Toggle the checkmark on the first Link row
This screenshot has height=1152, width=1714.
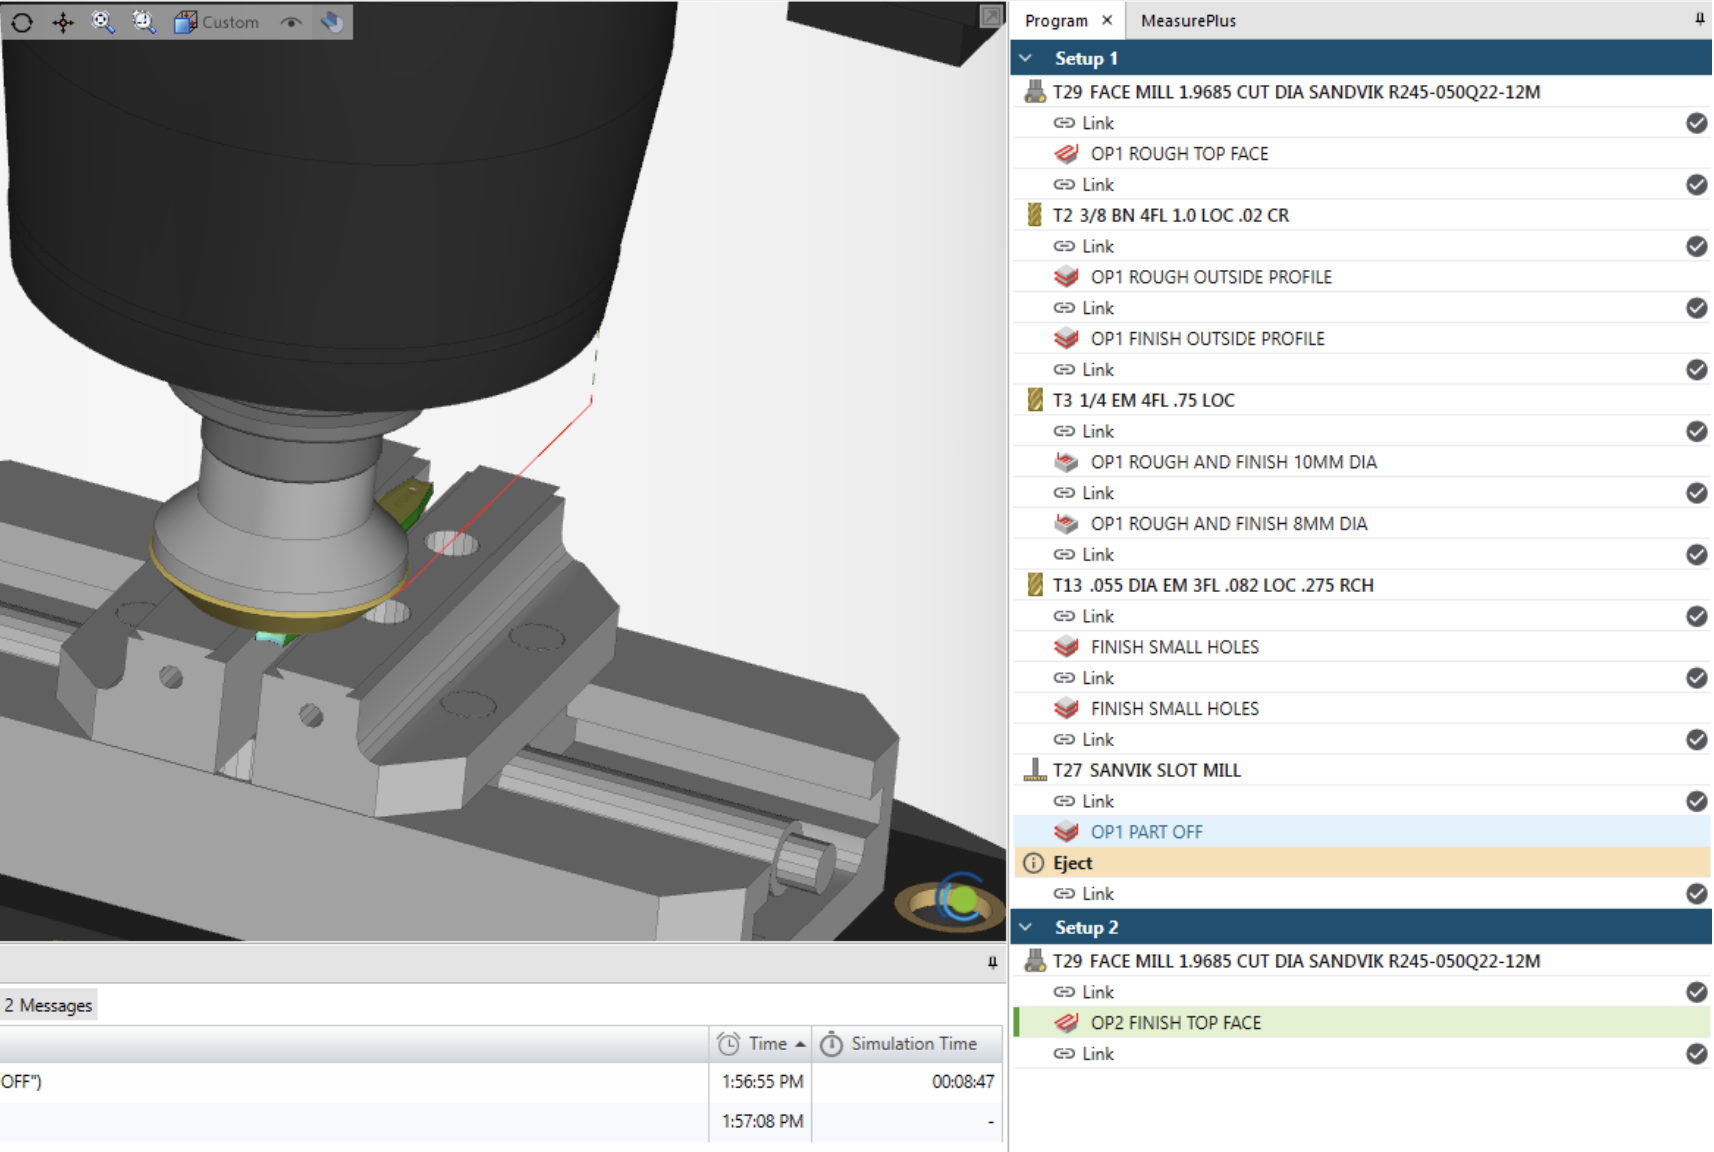click(x=1696, y=122)
